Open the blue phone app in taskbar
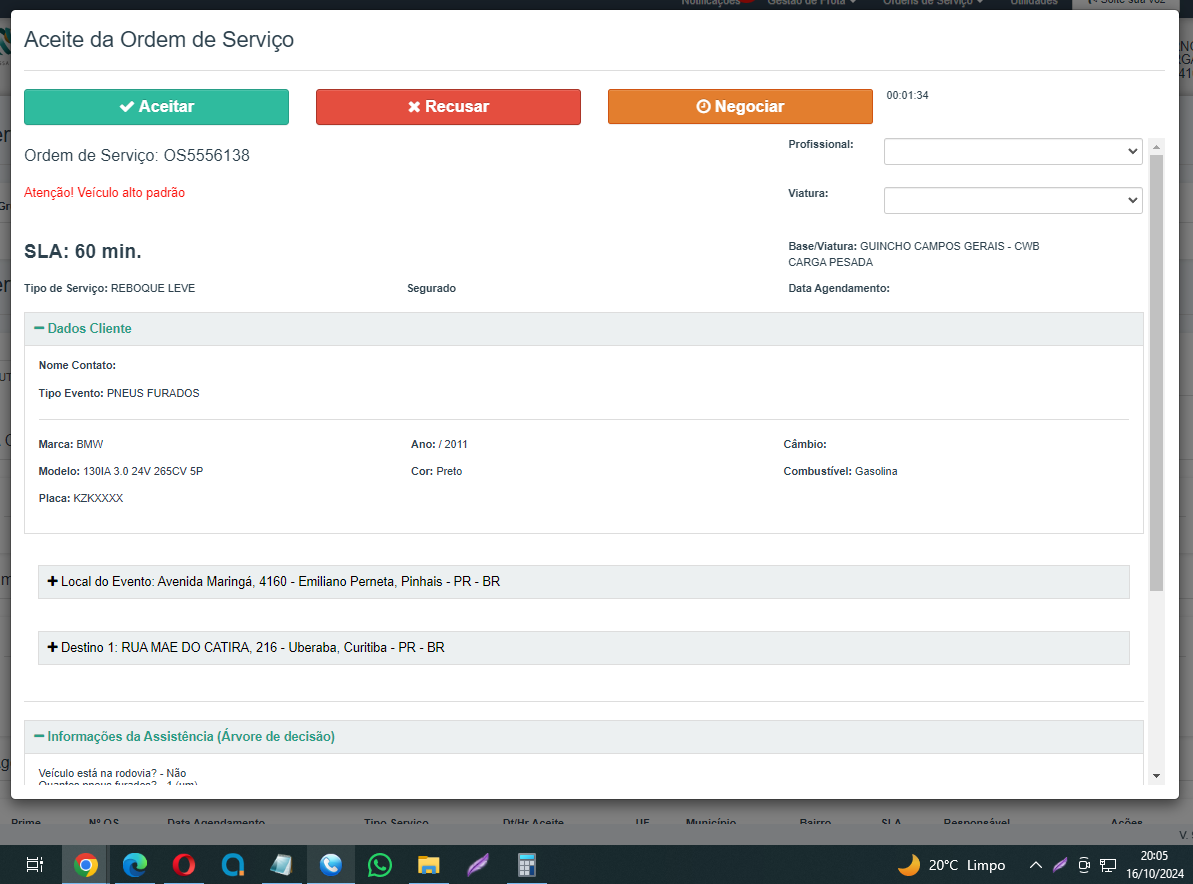 [x=331, y=865]
